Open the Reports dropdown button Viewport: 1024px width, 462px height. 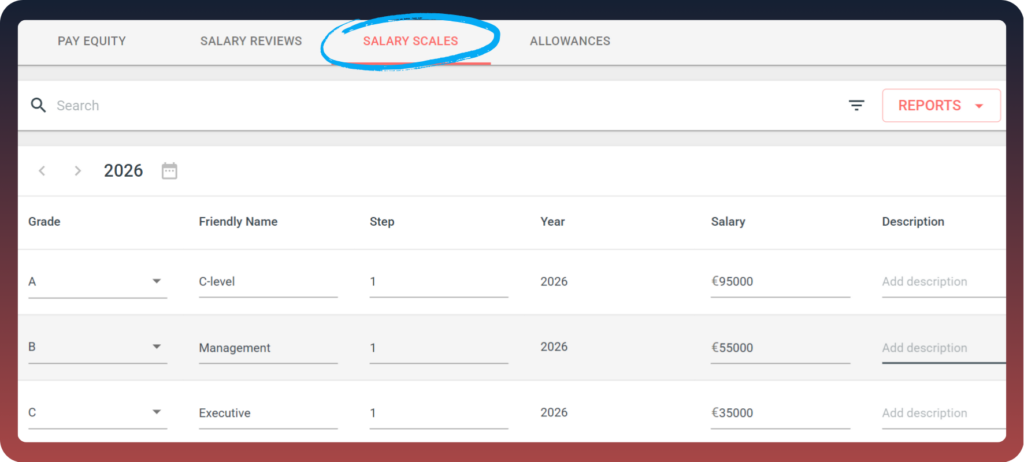tap(941, 105)
